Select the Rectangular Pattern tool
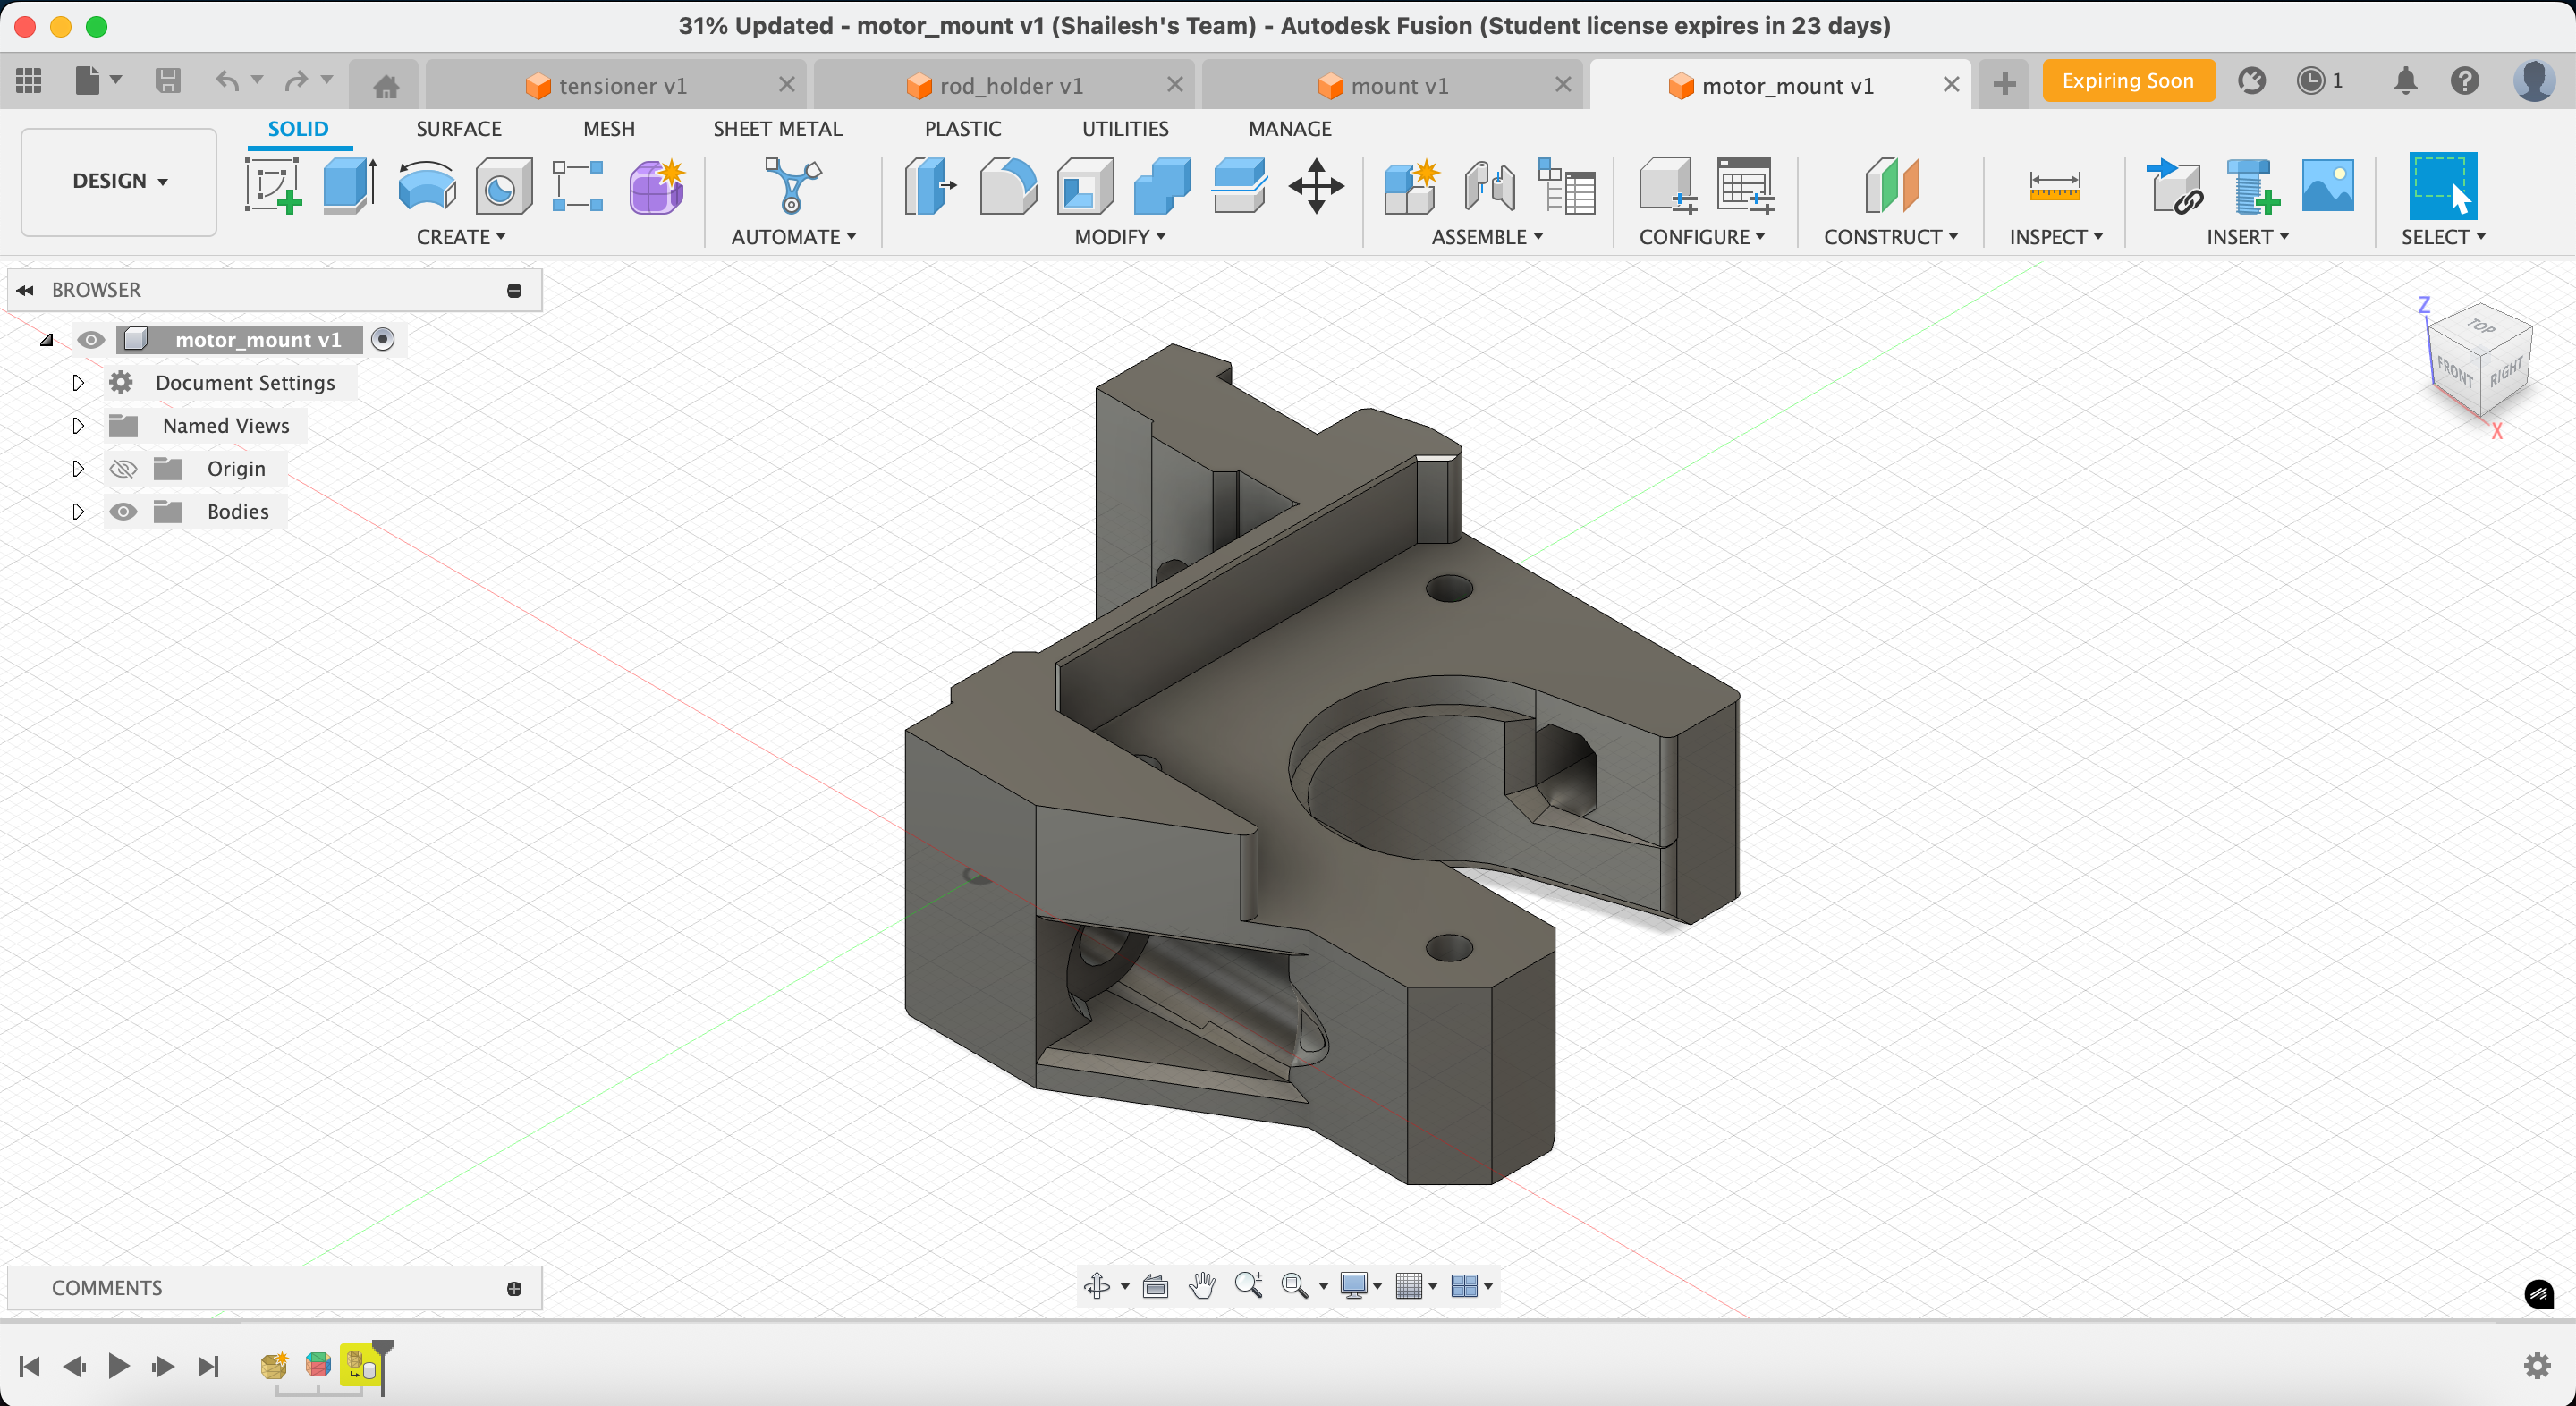The image size is (2576, 1406). click(578, 185)
